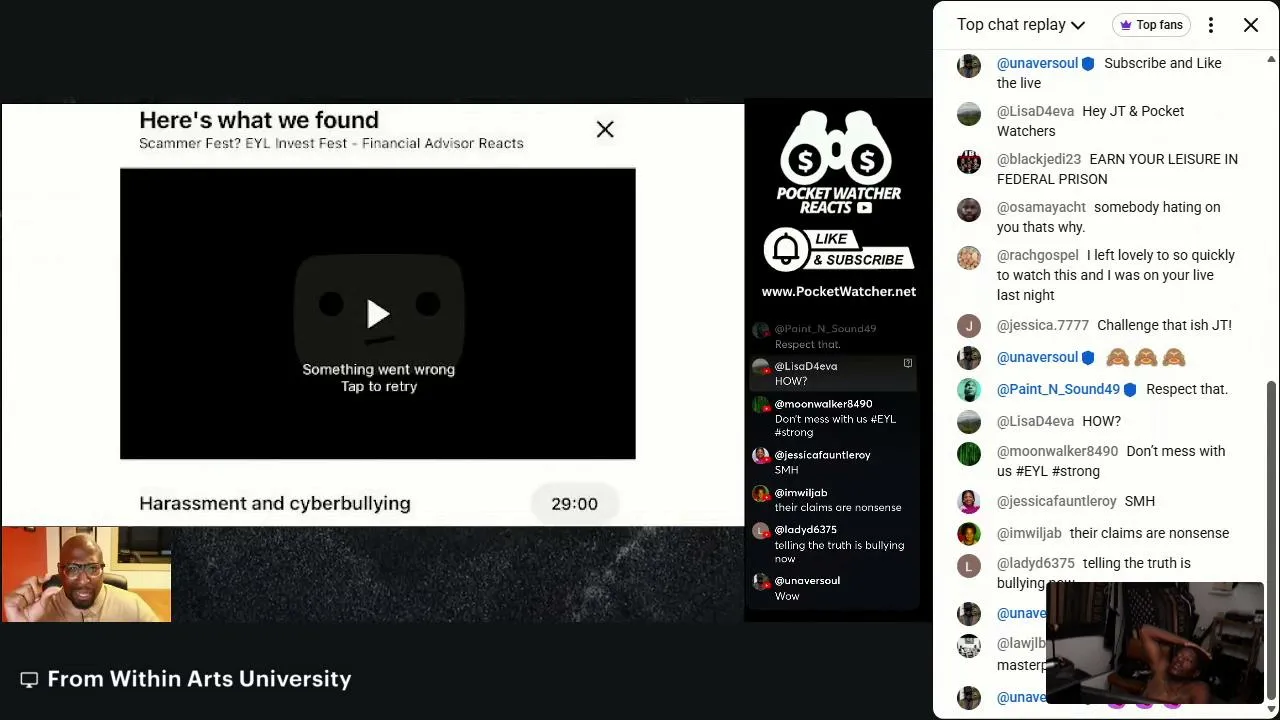Click "Scammer Fest? EYL Invest Fest" video title
Viewport: 1280px width, 720px height.
[331, 143]
